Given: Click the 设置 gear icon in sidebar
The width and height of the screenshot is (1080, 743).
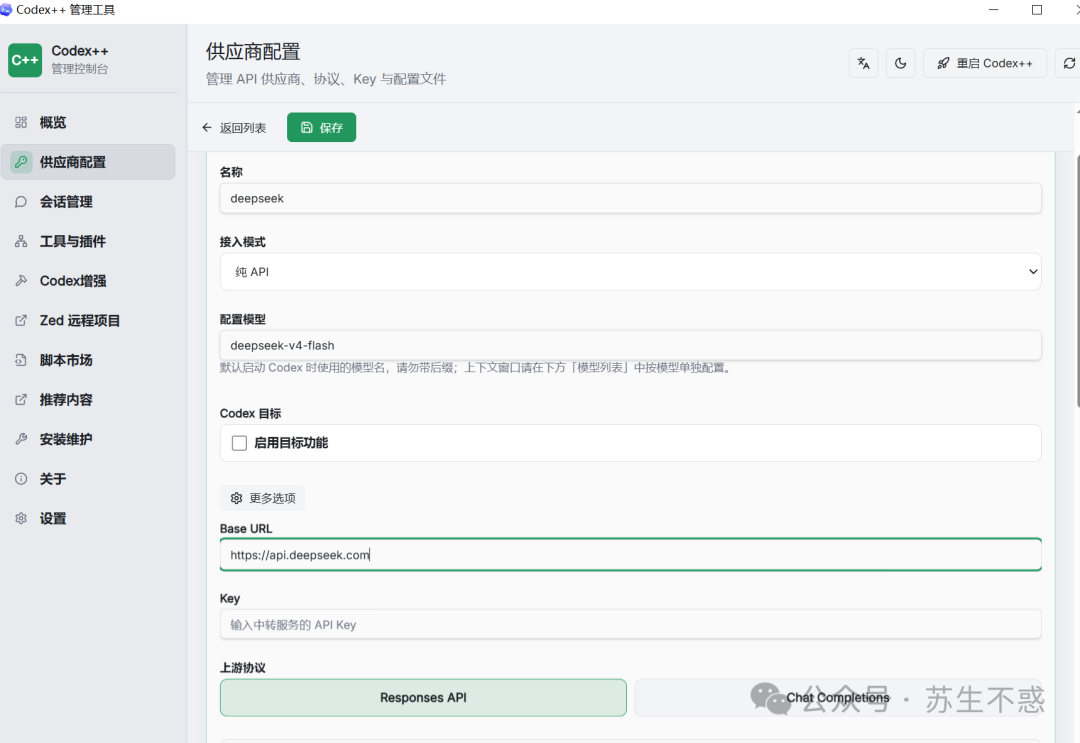Looking at the screenshot, I should [21, 519].
